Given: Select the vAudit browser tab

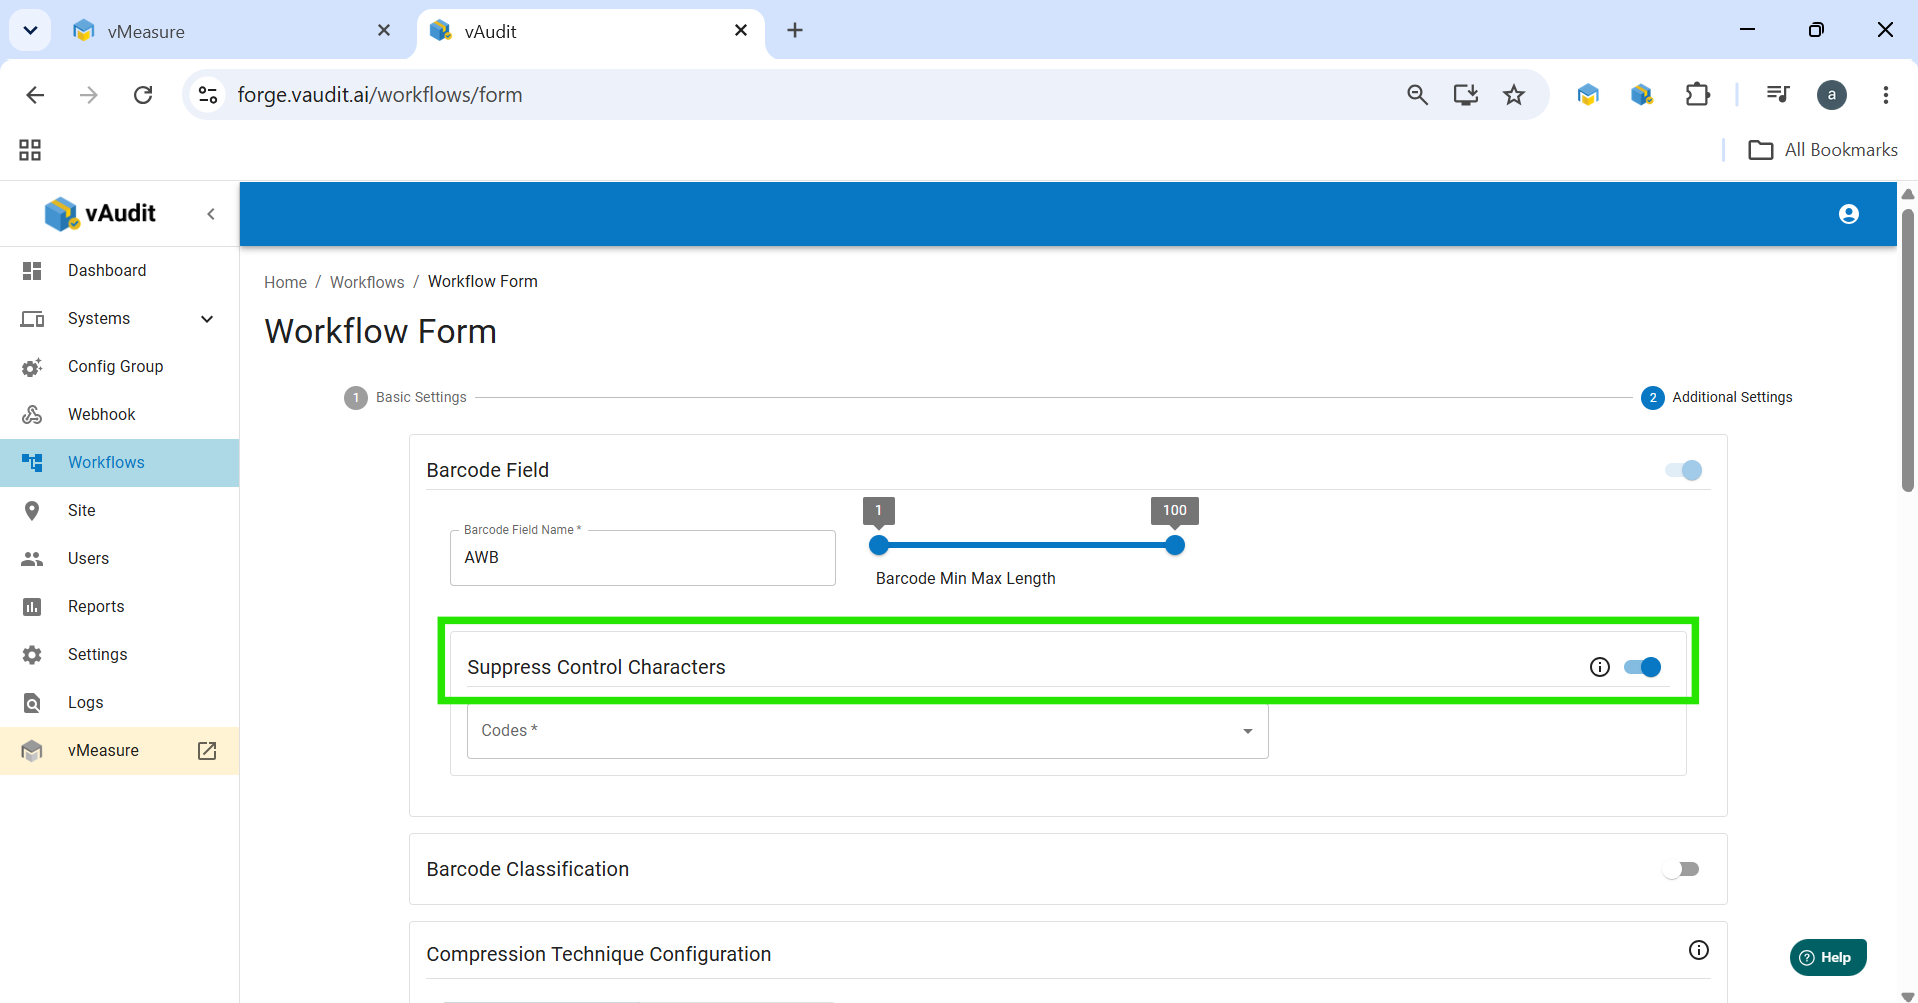Looking at the screenshot, I should (590, 31).
